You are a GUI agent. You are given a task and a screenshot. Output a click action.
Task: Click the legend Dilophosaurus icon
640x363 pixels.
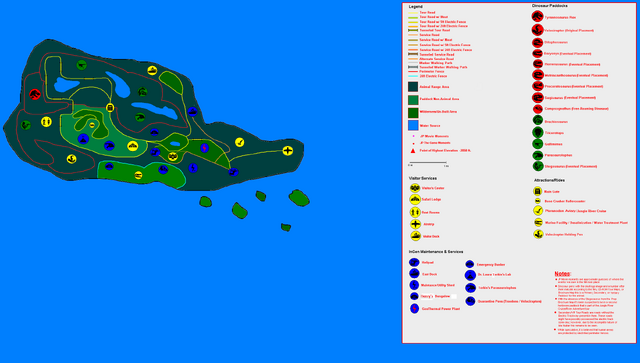pos(538,42)
